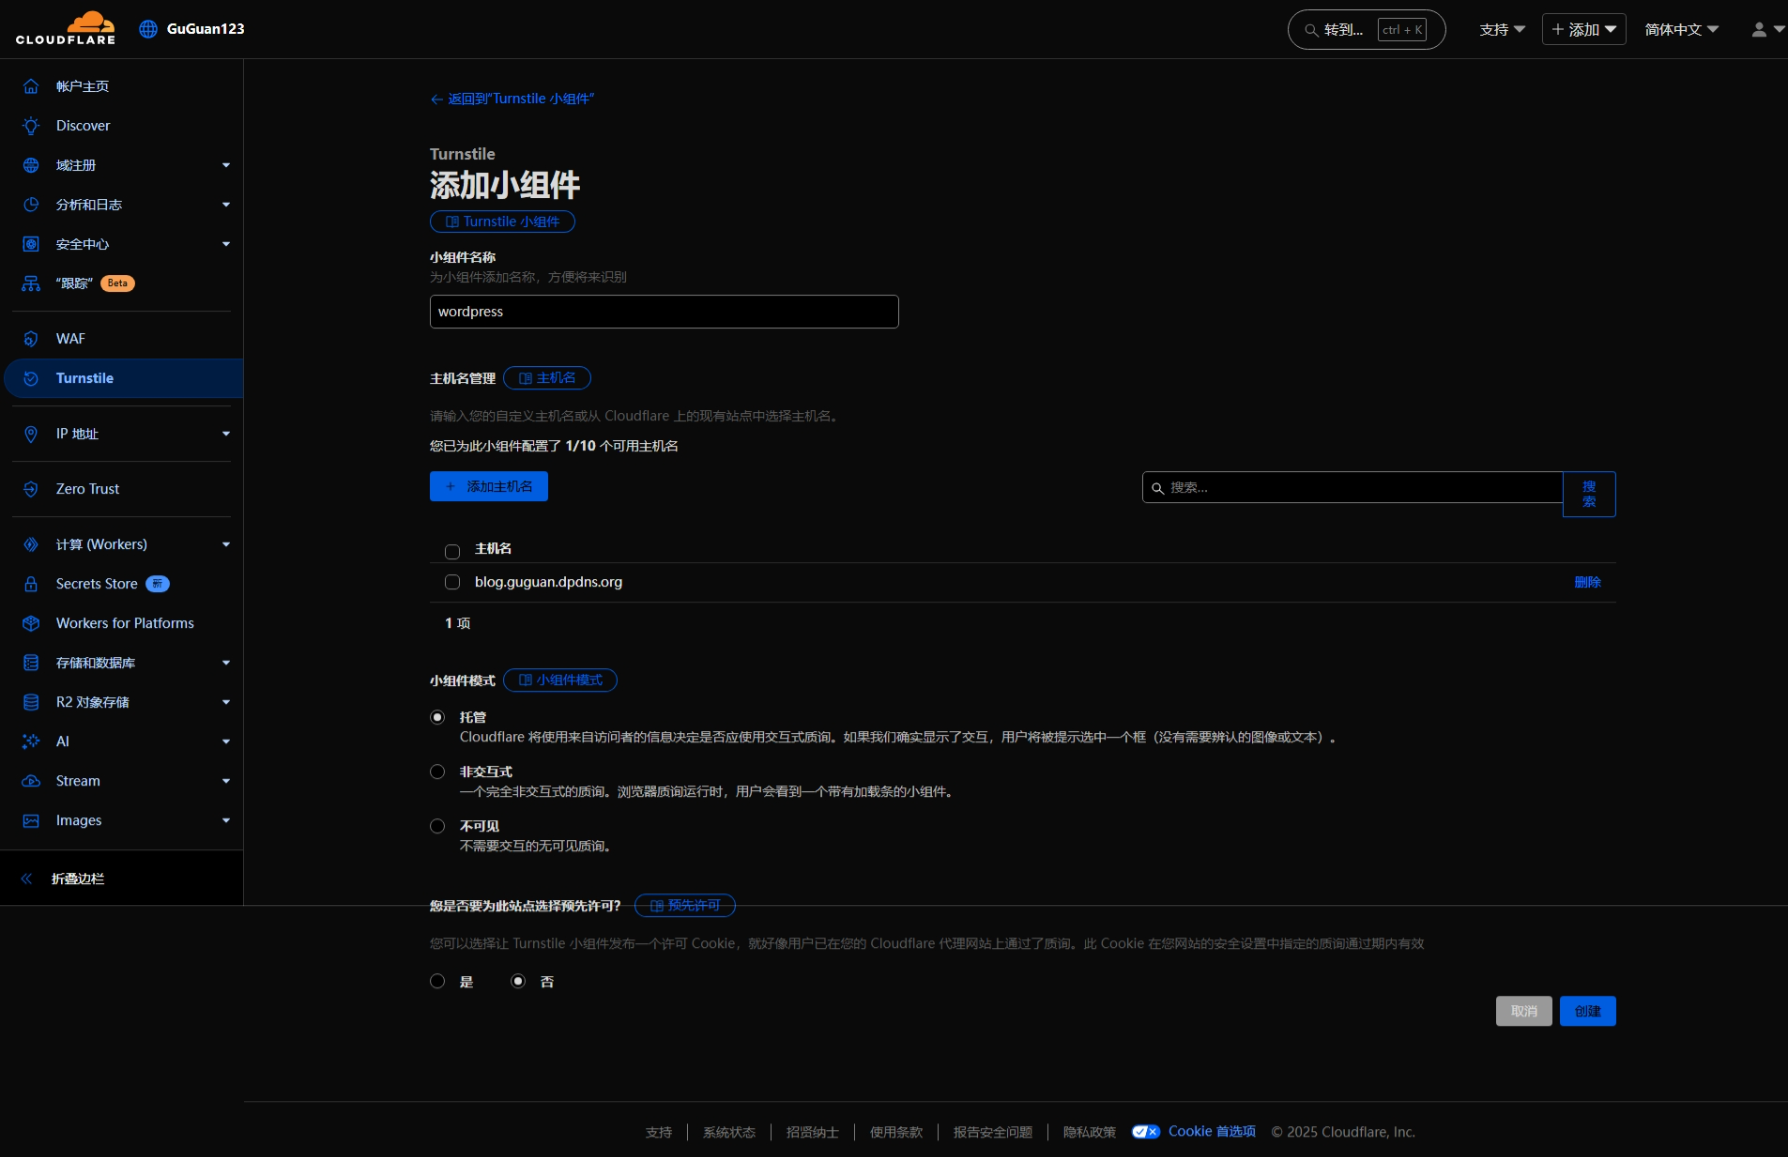Click the globe icon beside GuGuan123
The image size is (1788, 1157).
pos(148,29)
